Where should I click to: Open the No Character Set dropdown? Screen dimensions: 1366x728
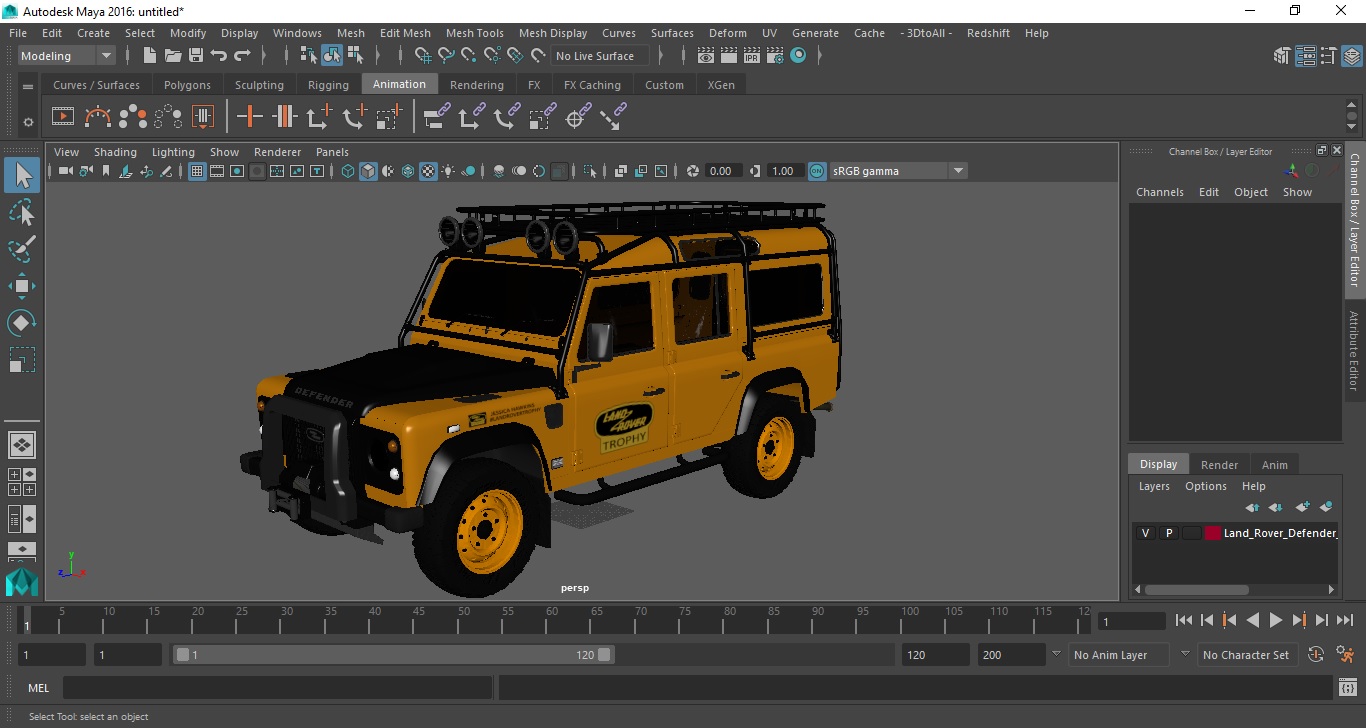[1246, 655]
